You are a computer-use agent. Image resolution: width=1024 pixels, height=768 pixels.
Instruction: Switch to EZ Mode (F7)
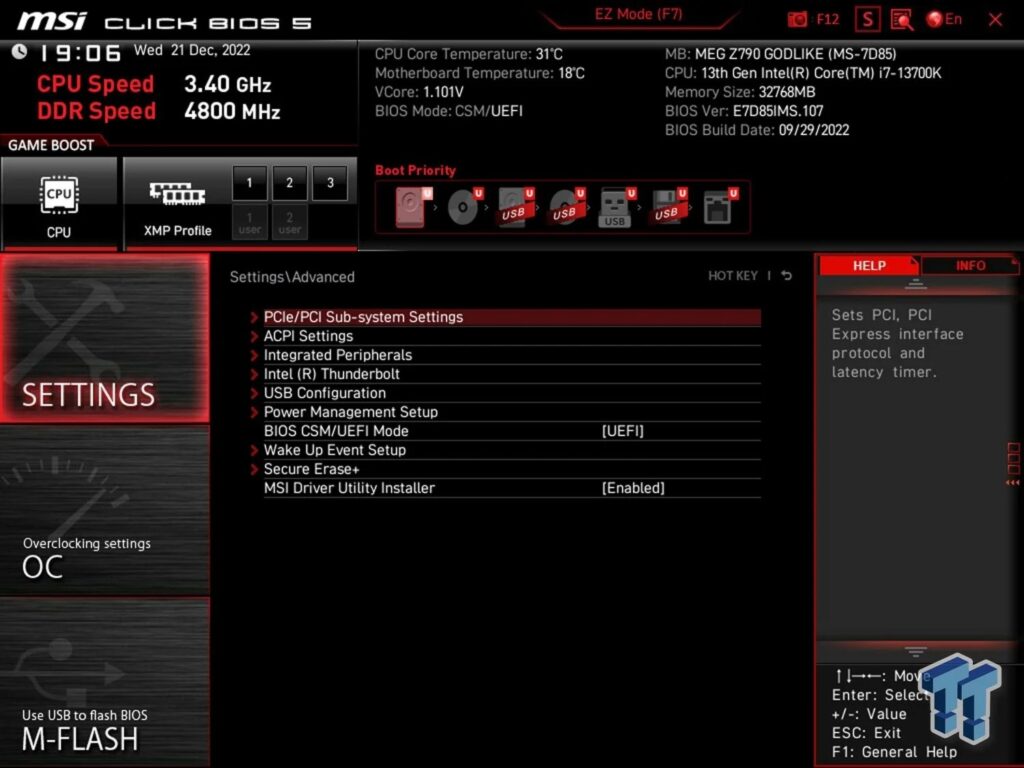click(638, 14)
